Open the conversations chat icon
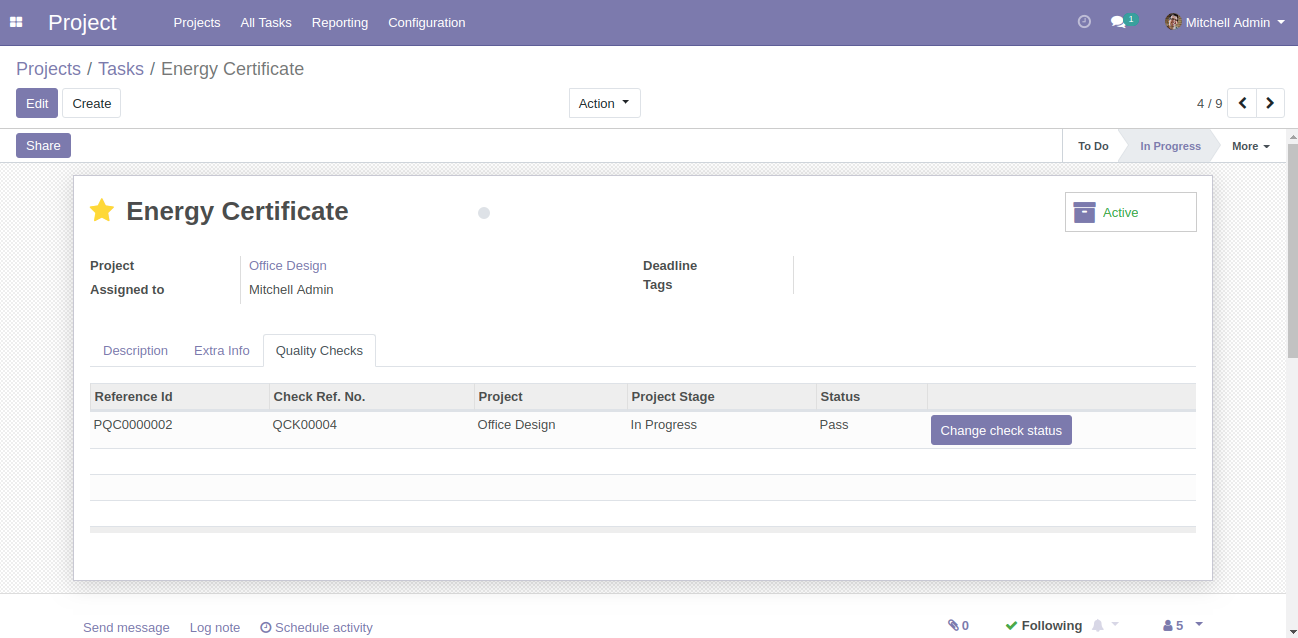Viewport: 1298px width, 638px height. tap(1119, 22)
